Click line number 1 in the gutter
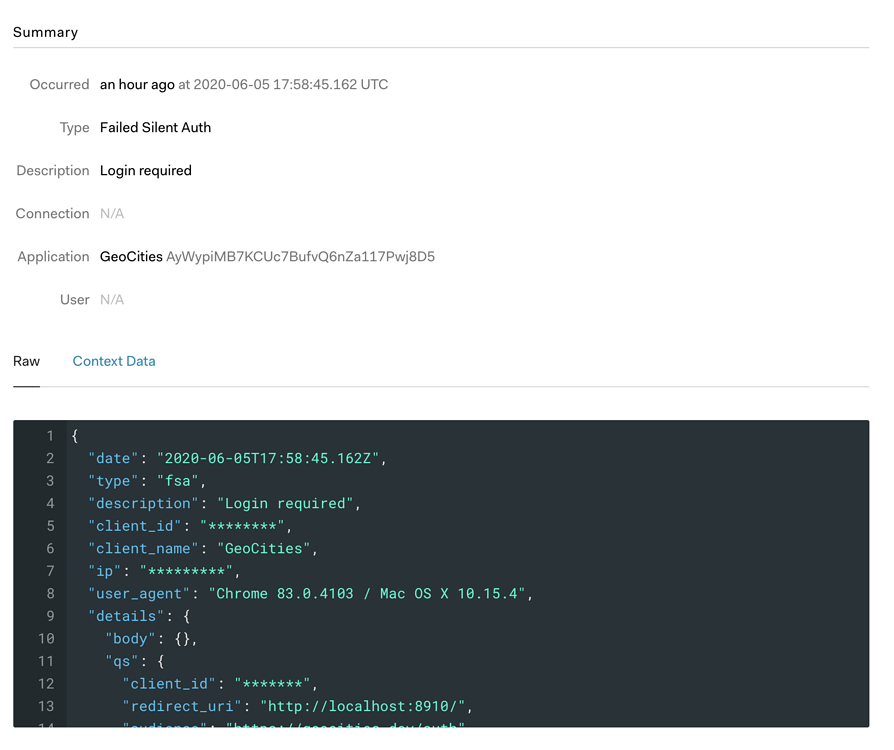 tap(50, 436)
